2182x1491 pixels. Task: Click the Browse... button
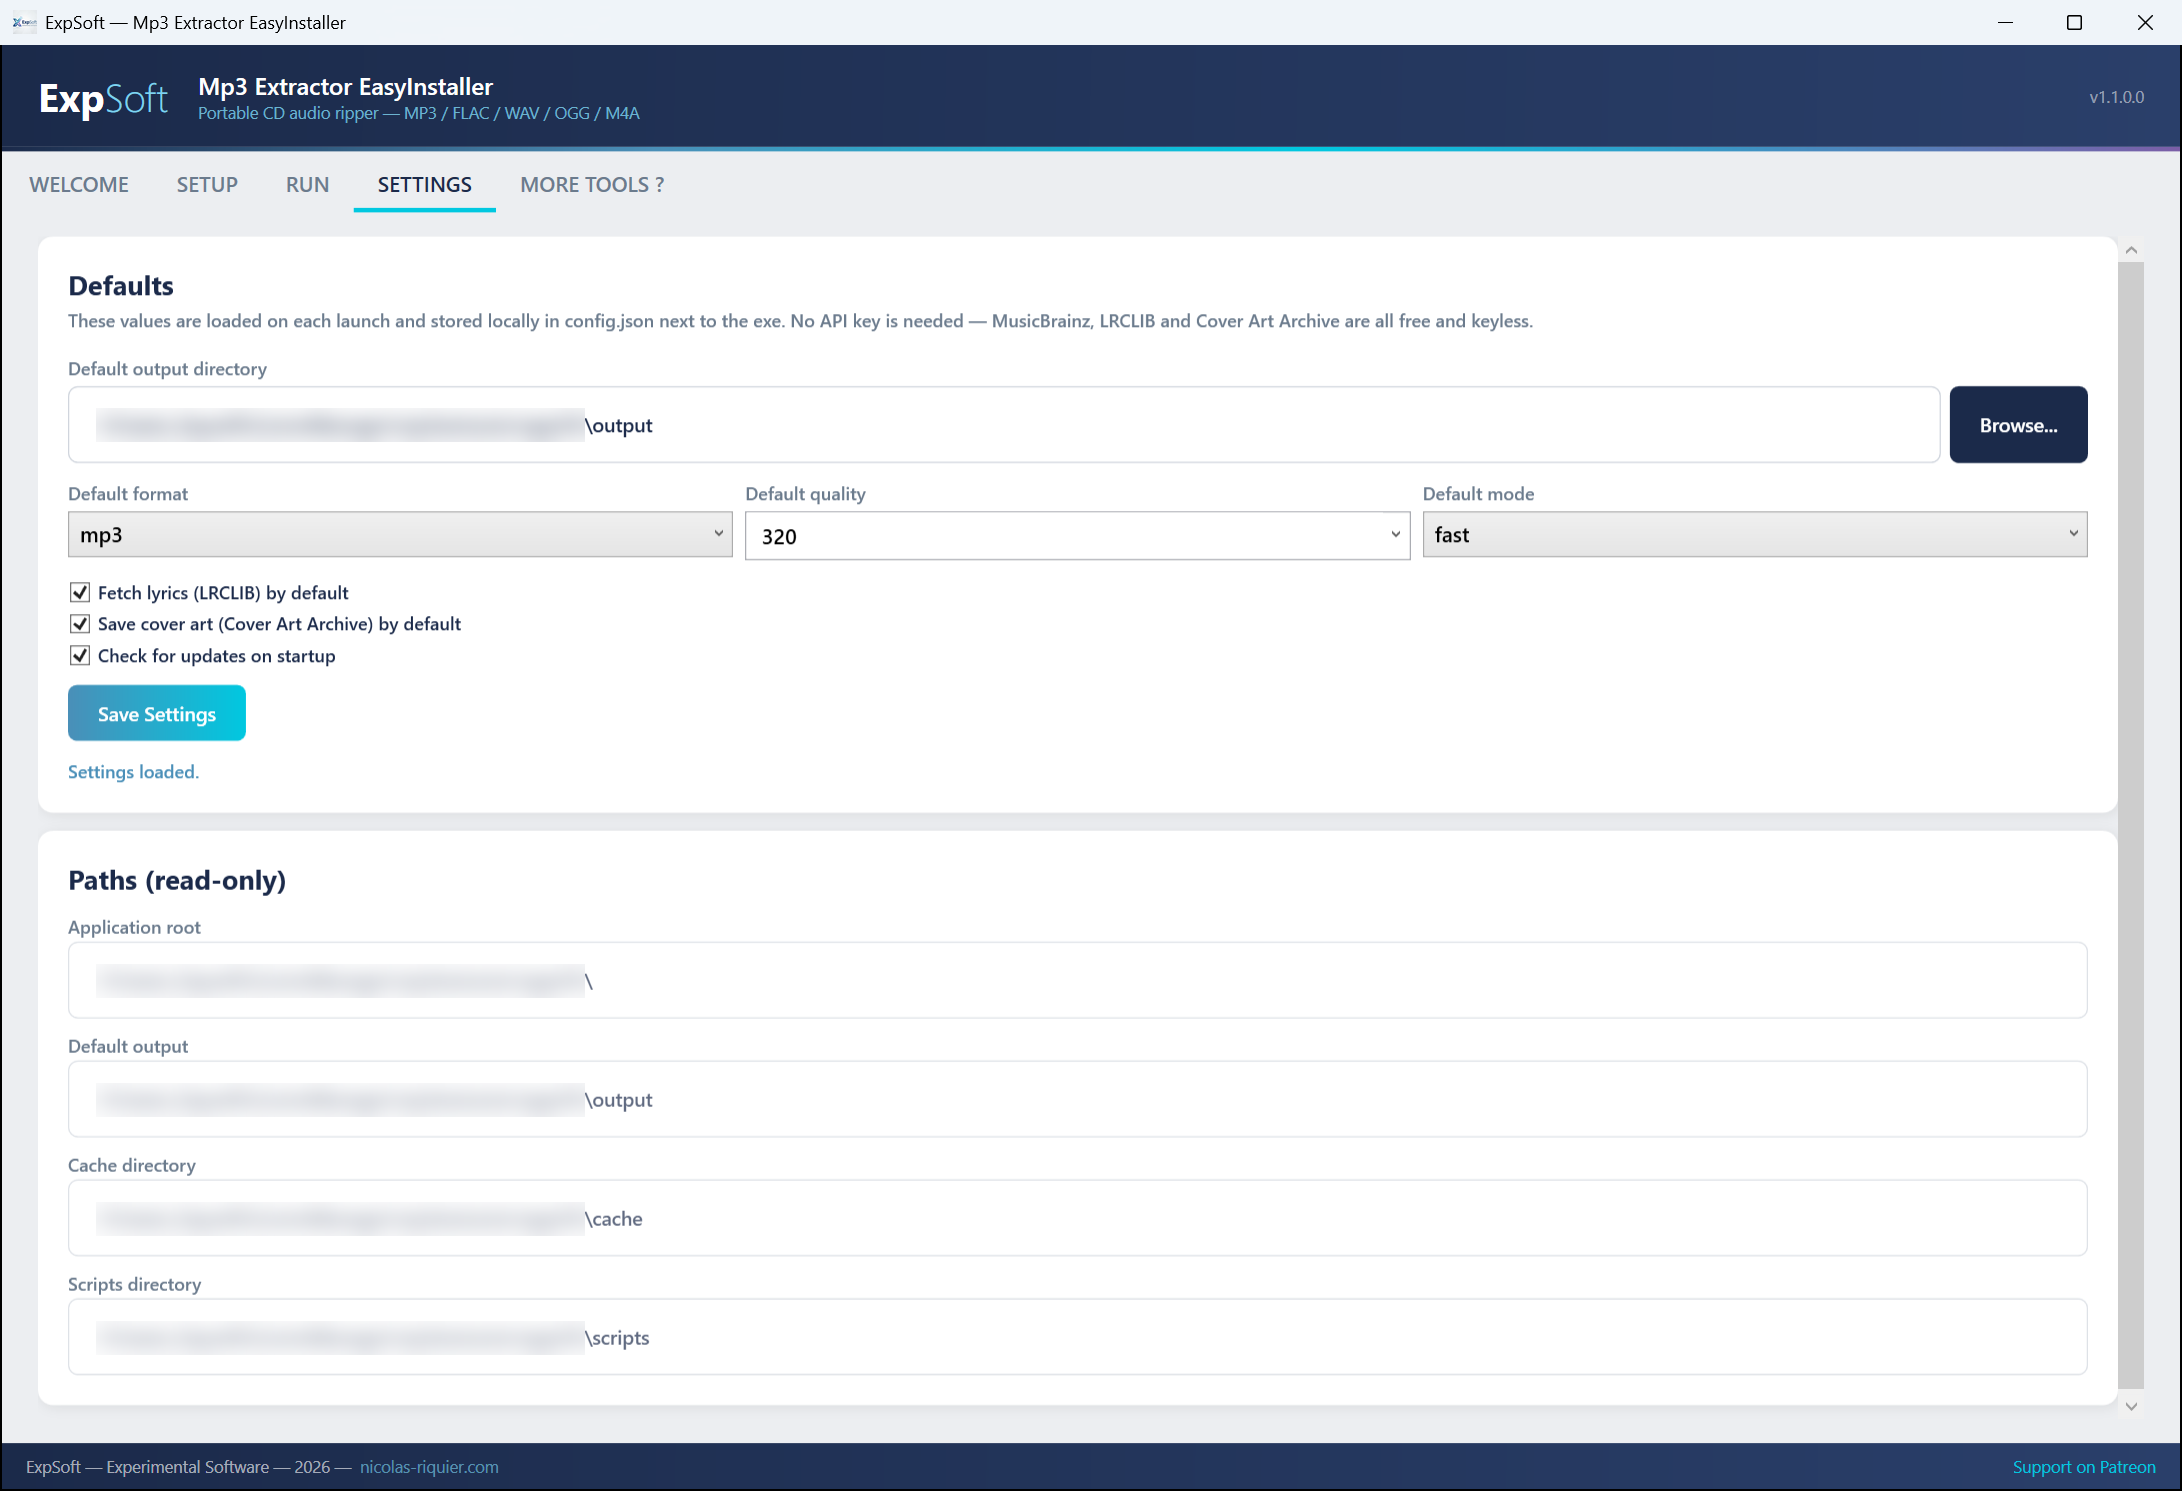(2018, 425)
